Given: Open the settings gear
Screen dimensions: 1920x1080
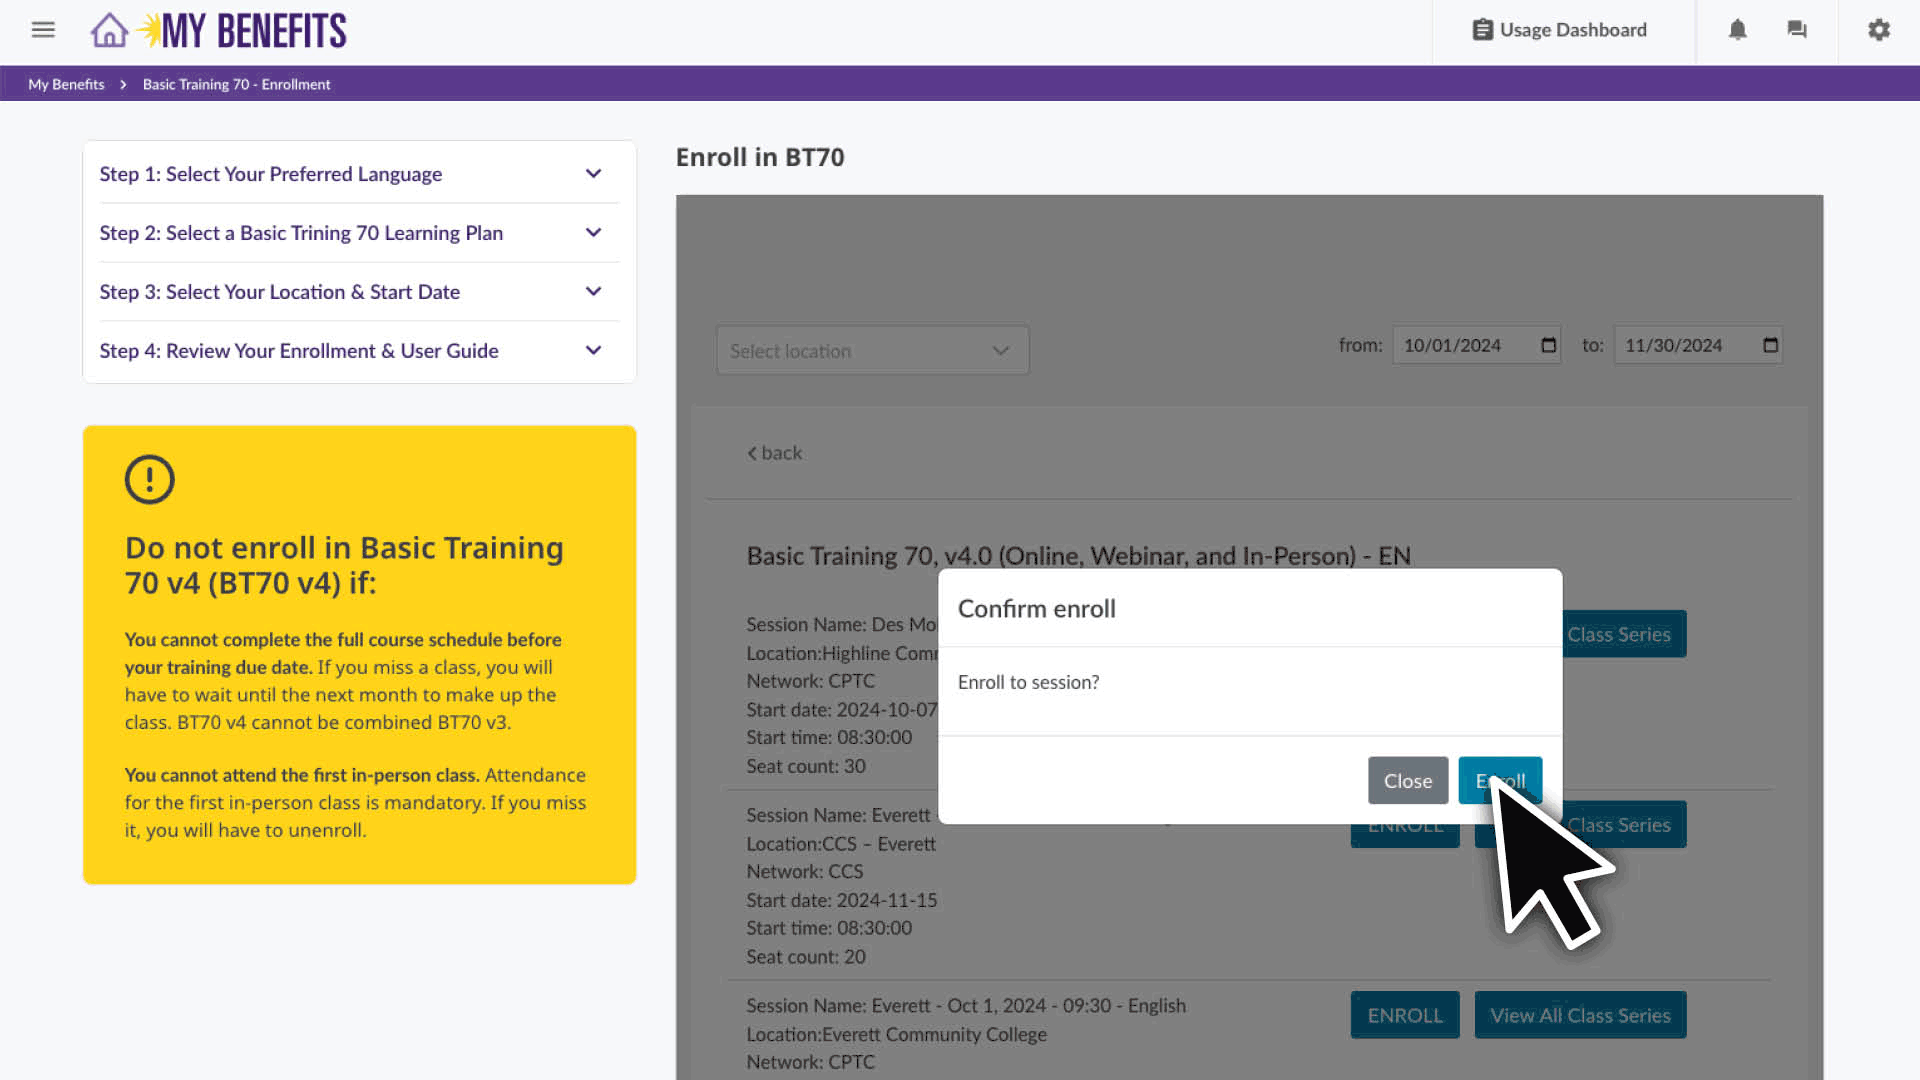Looking at the screenshot, I should (1878, 30).
